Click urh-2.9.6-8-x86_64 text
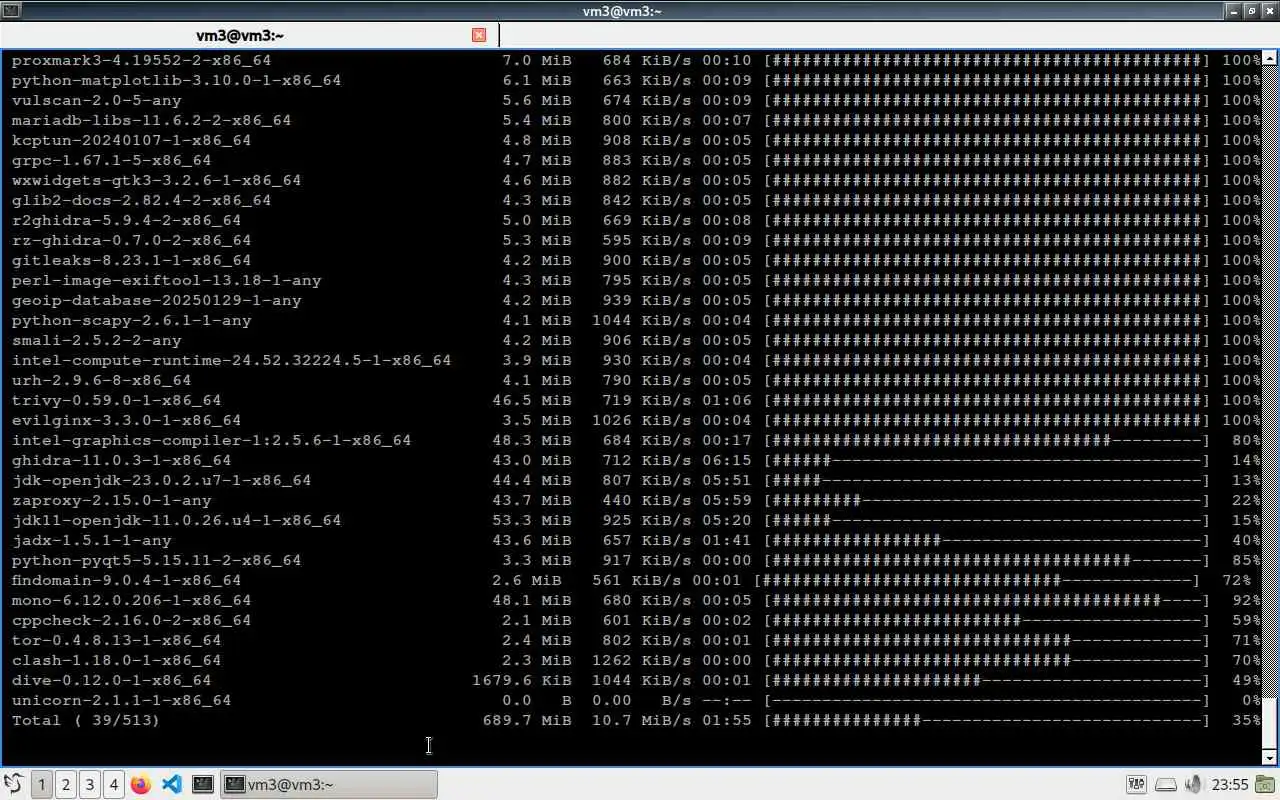The image size is (1280, 800). point(101,380)
